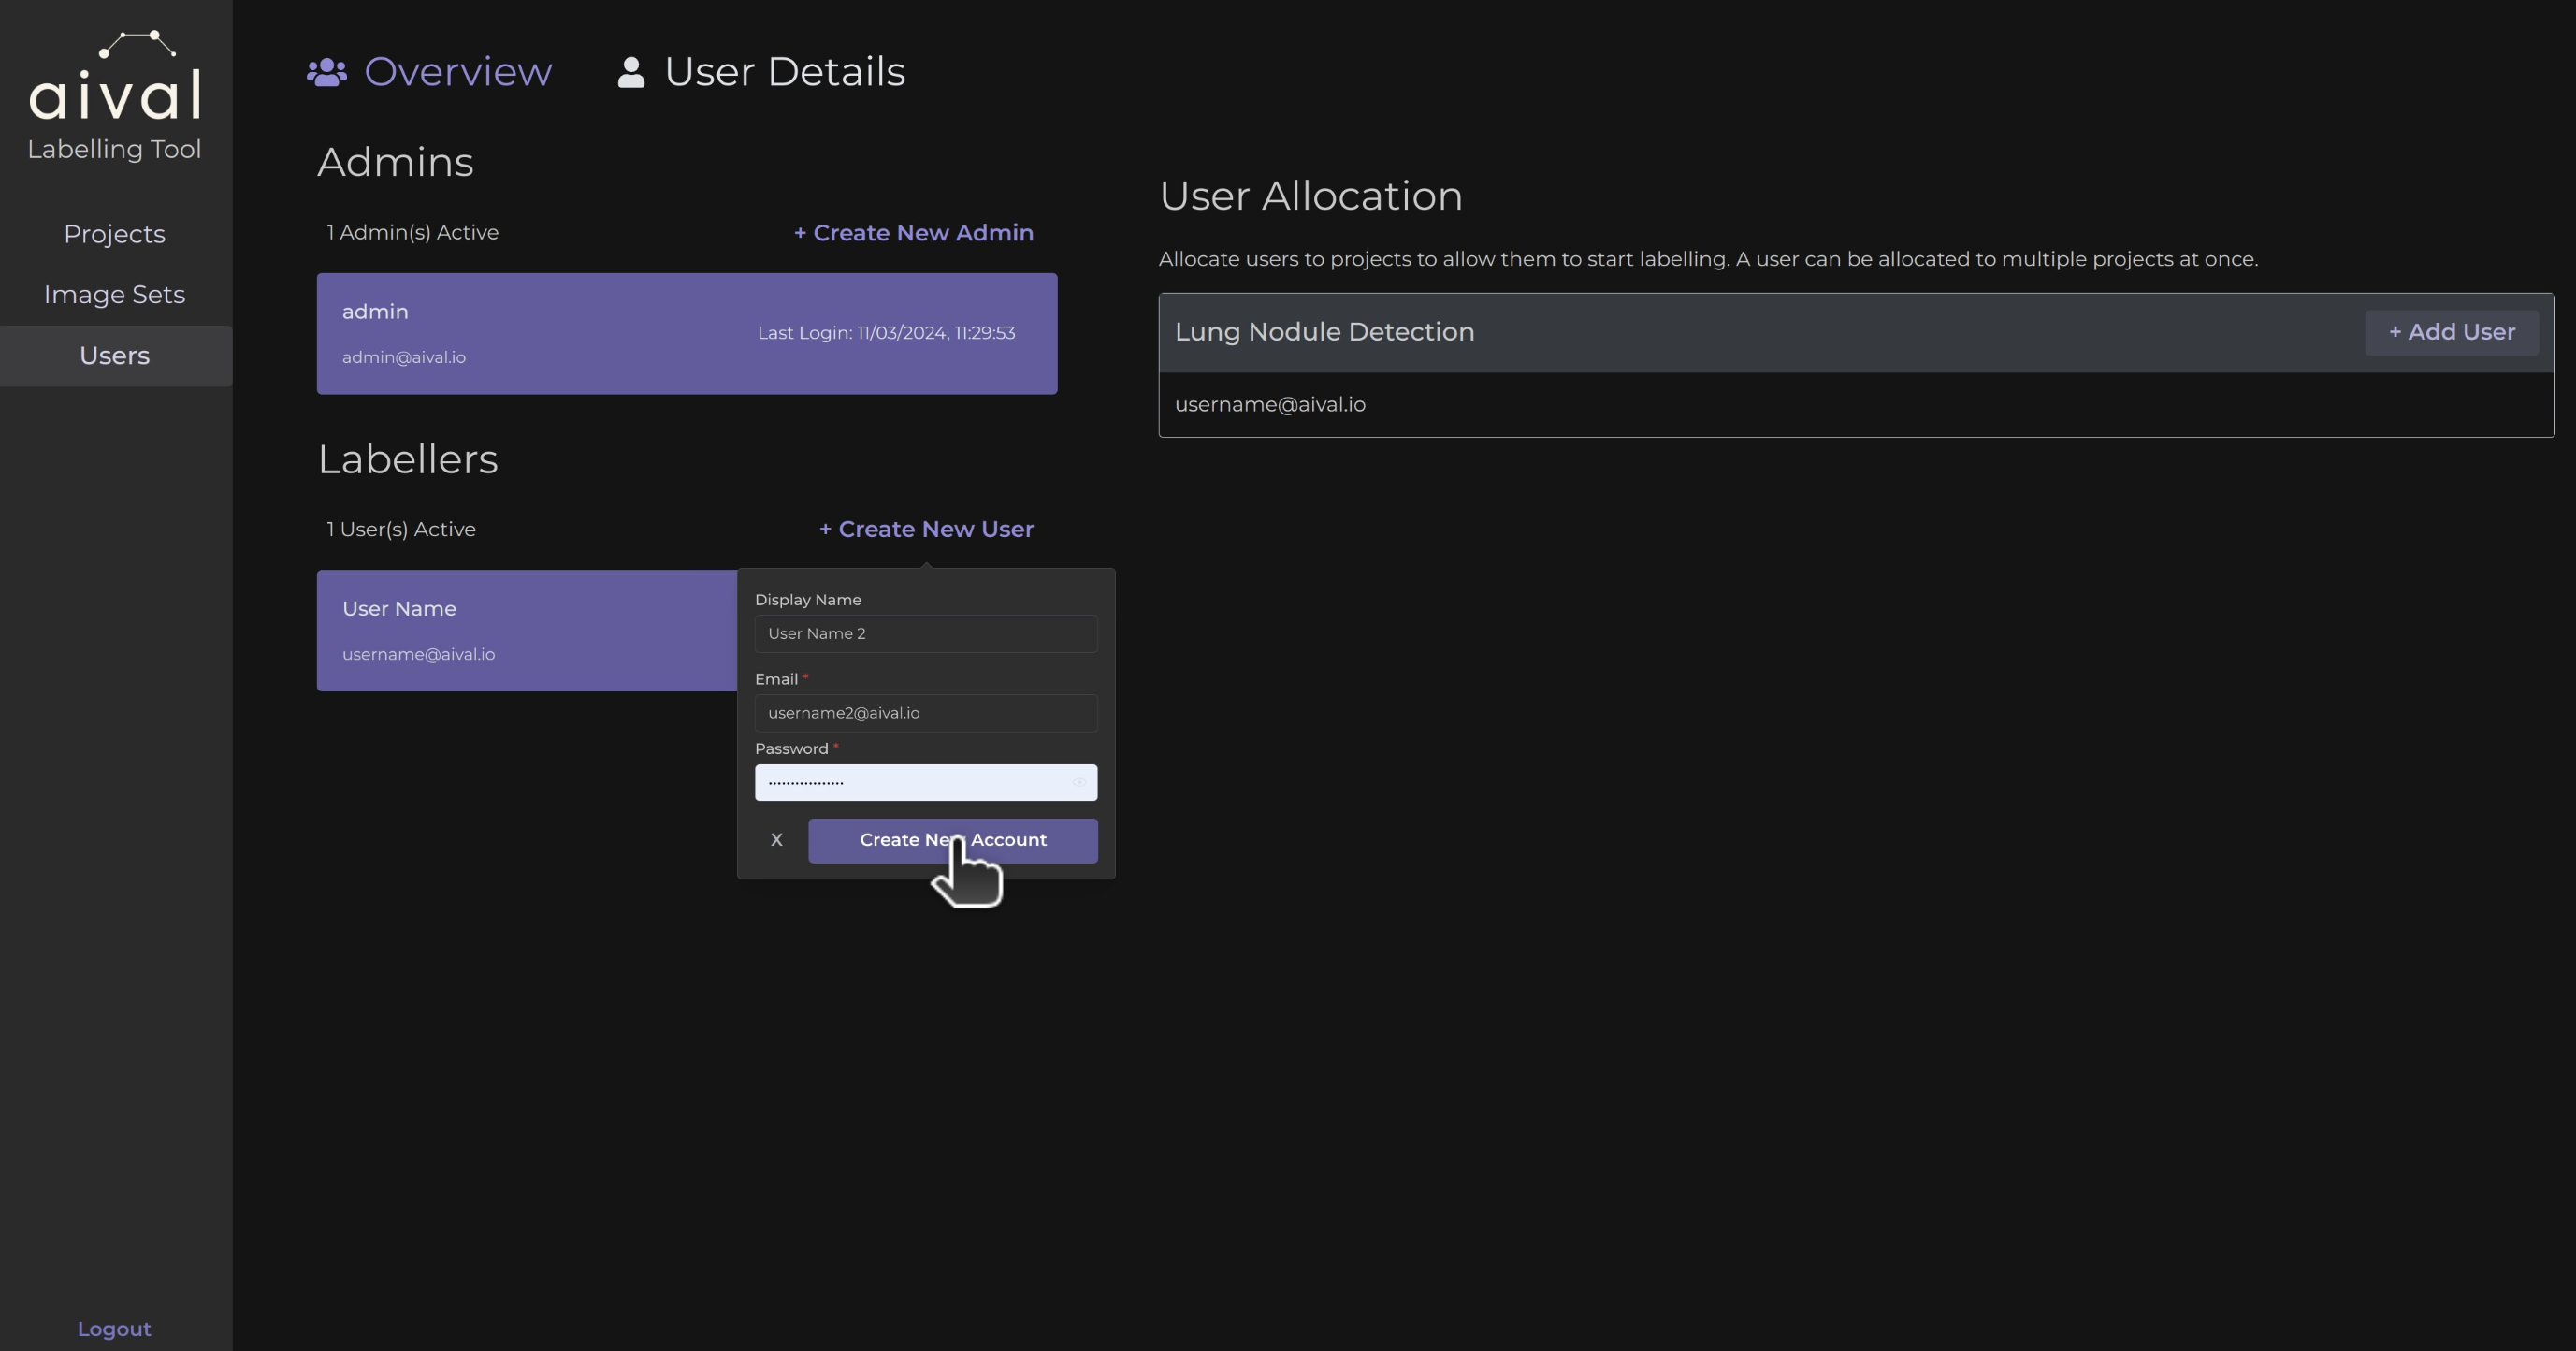Click the Overview group people icon

pyautogui.click(x=327, y=72)
